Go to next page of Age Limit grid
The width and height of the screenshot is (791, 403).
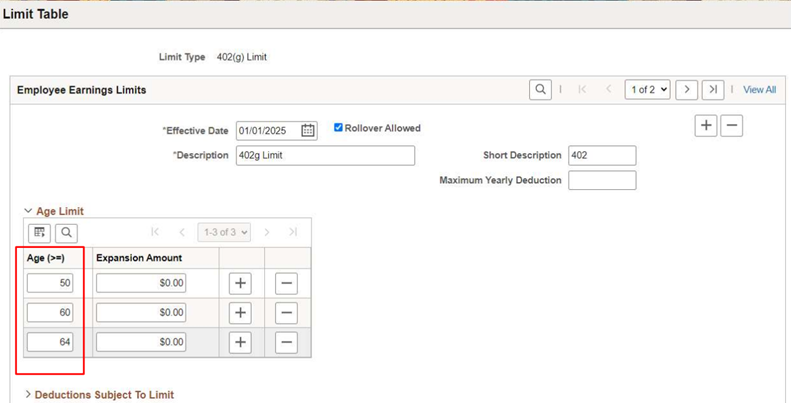(x=267, y=232)
